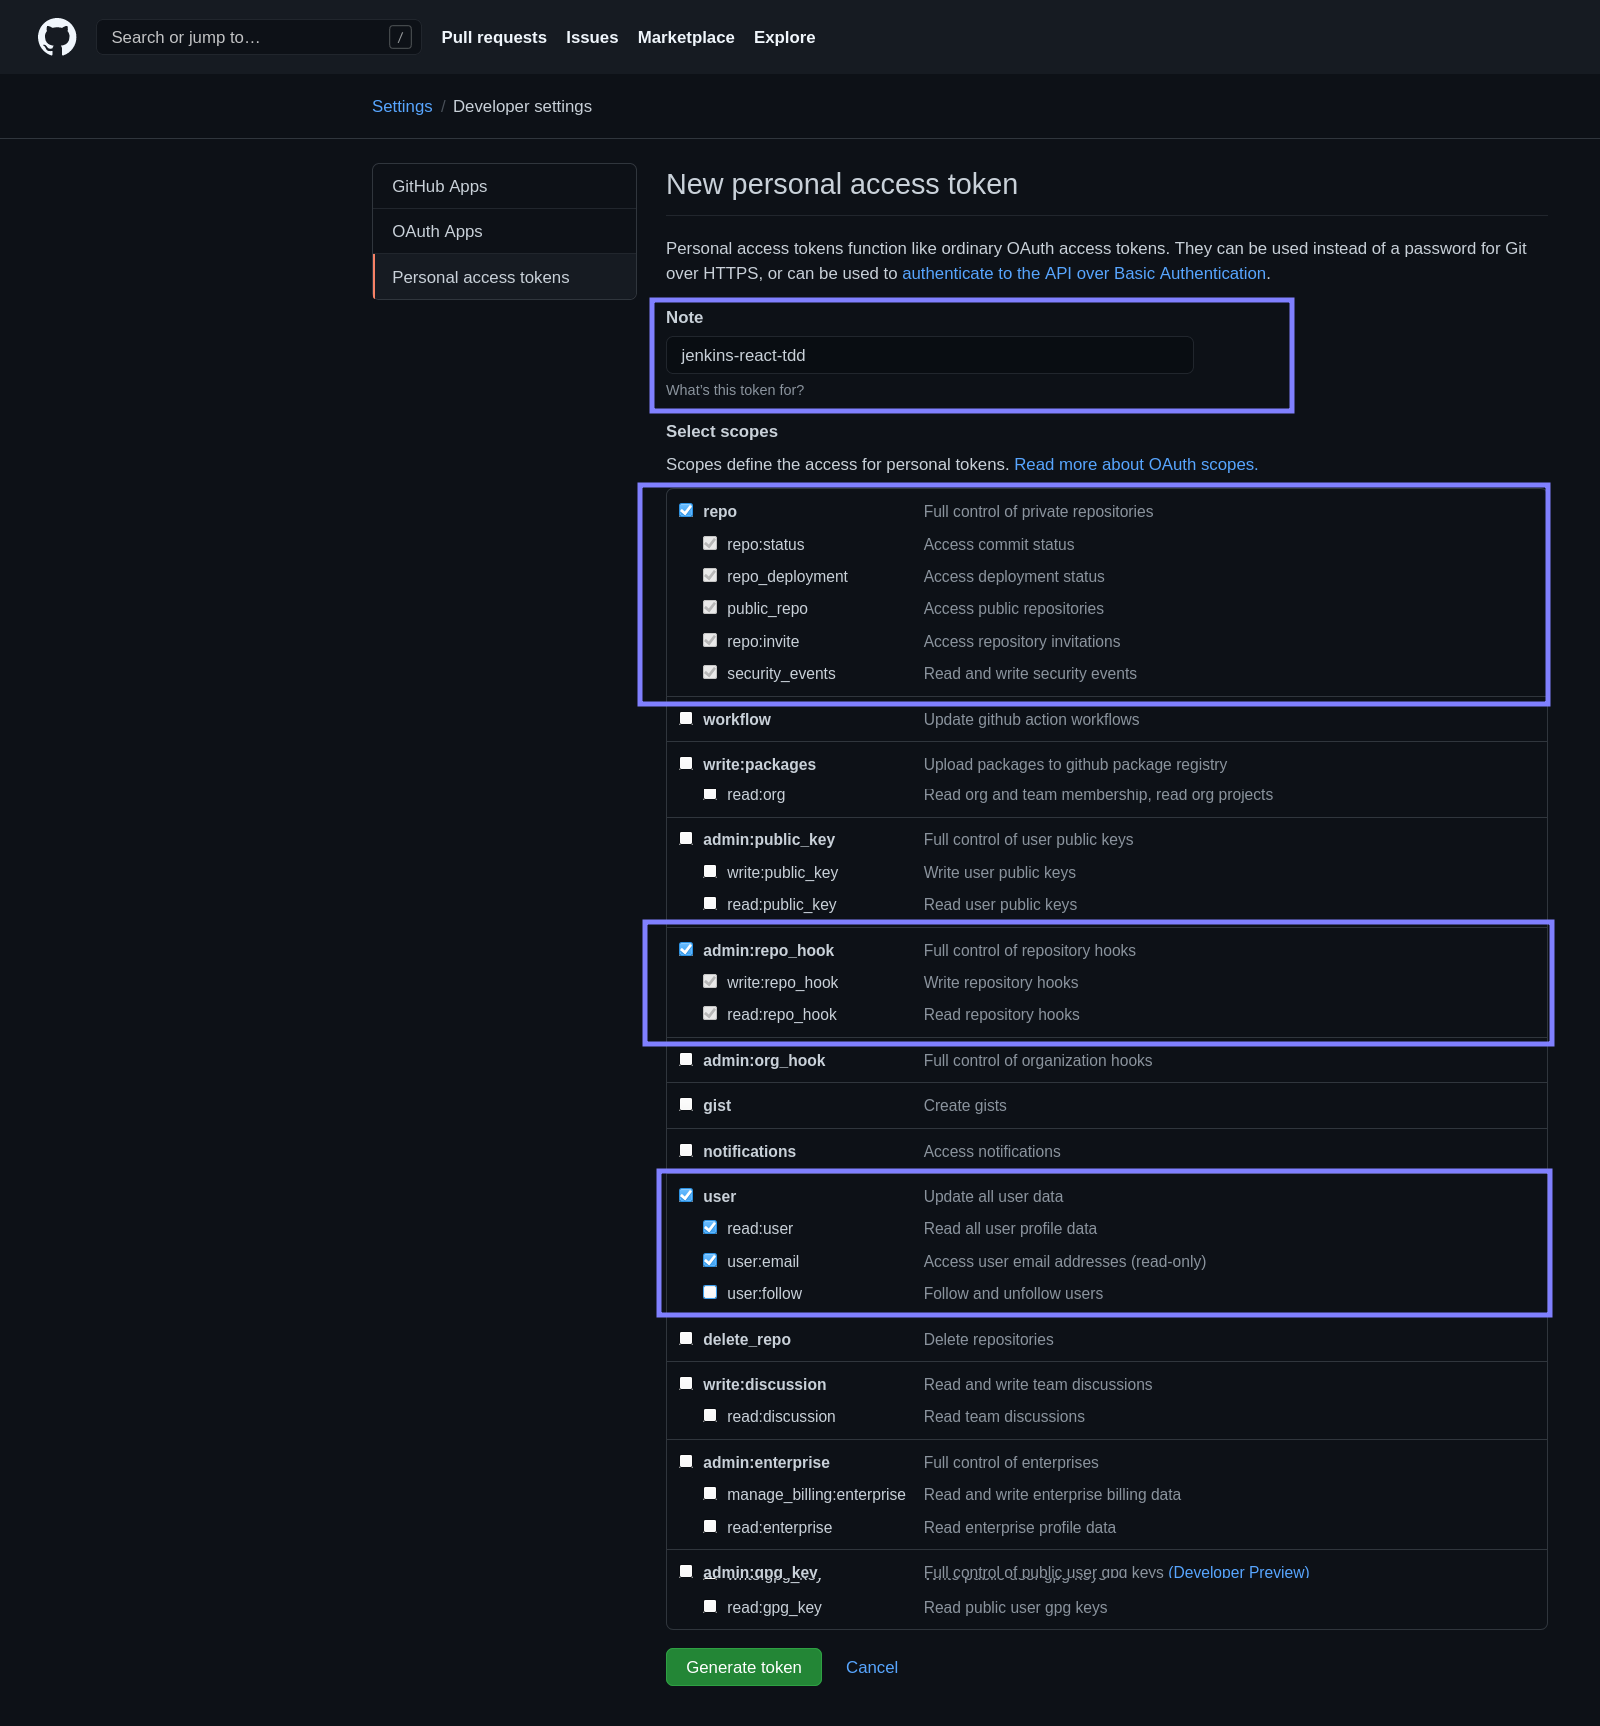Enable the gist scope checkbox
The image size is (1600, 1726).
pos(686,1105)
